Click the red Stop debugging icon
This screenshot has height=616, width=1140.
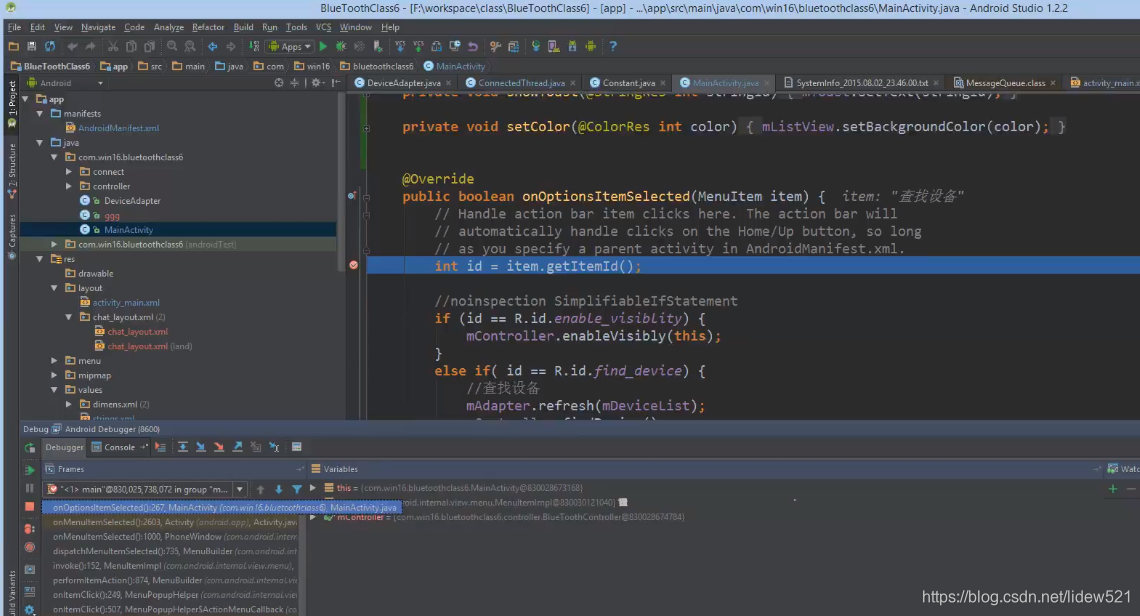click(30, 506)
